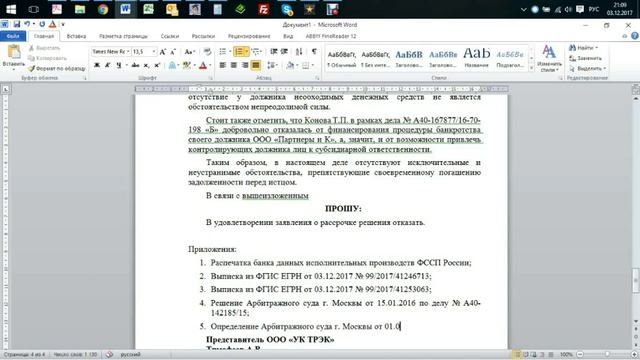Click the word count in status bar

(x=75, y=354)
